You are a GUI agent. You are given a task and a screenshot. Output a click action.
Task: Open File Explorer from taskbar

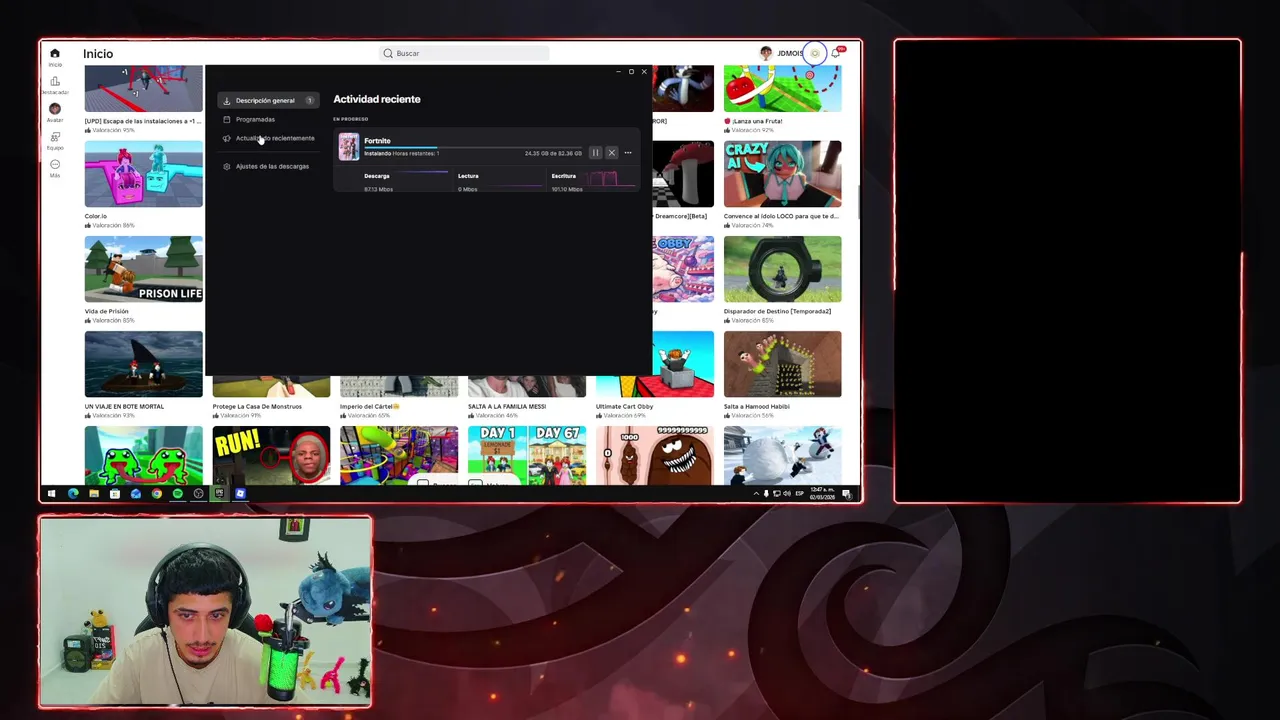click(94, 494)
